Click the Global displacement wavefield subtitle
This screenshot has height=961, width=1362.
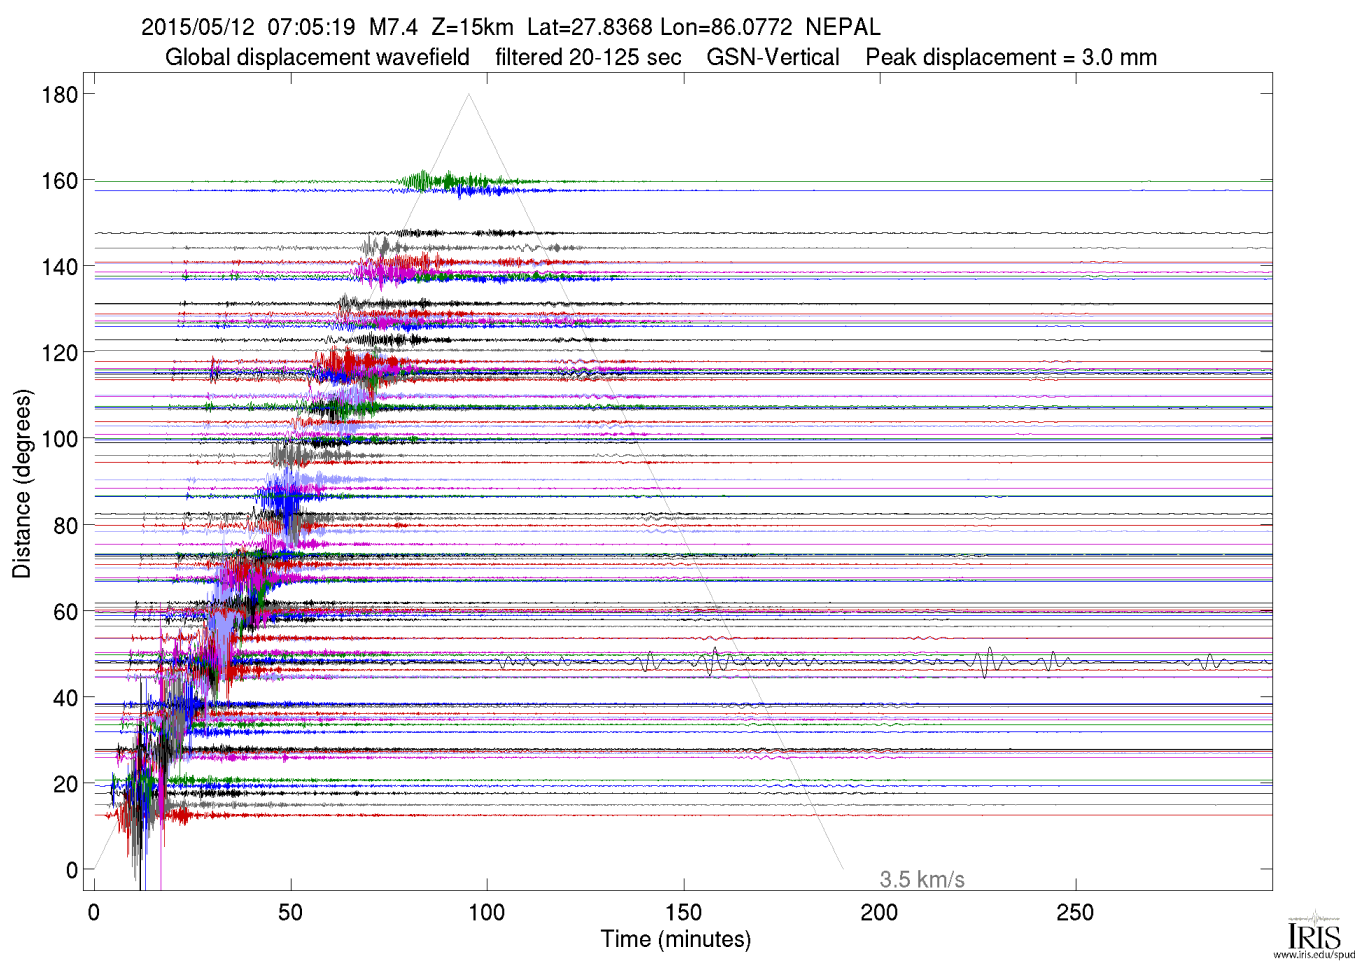(x=317, y=57)
